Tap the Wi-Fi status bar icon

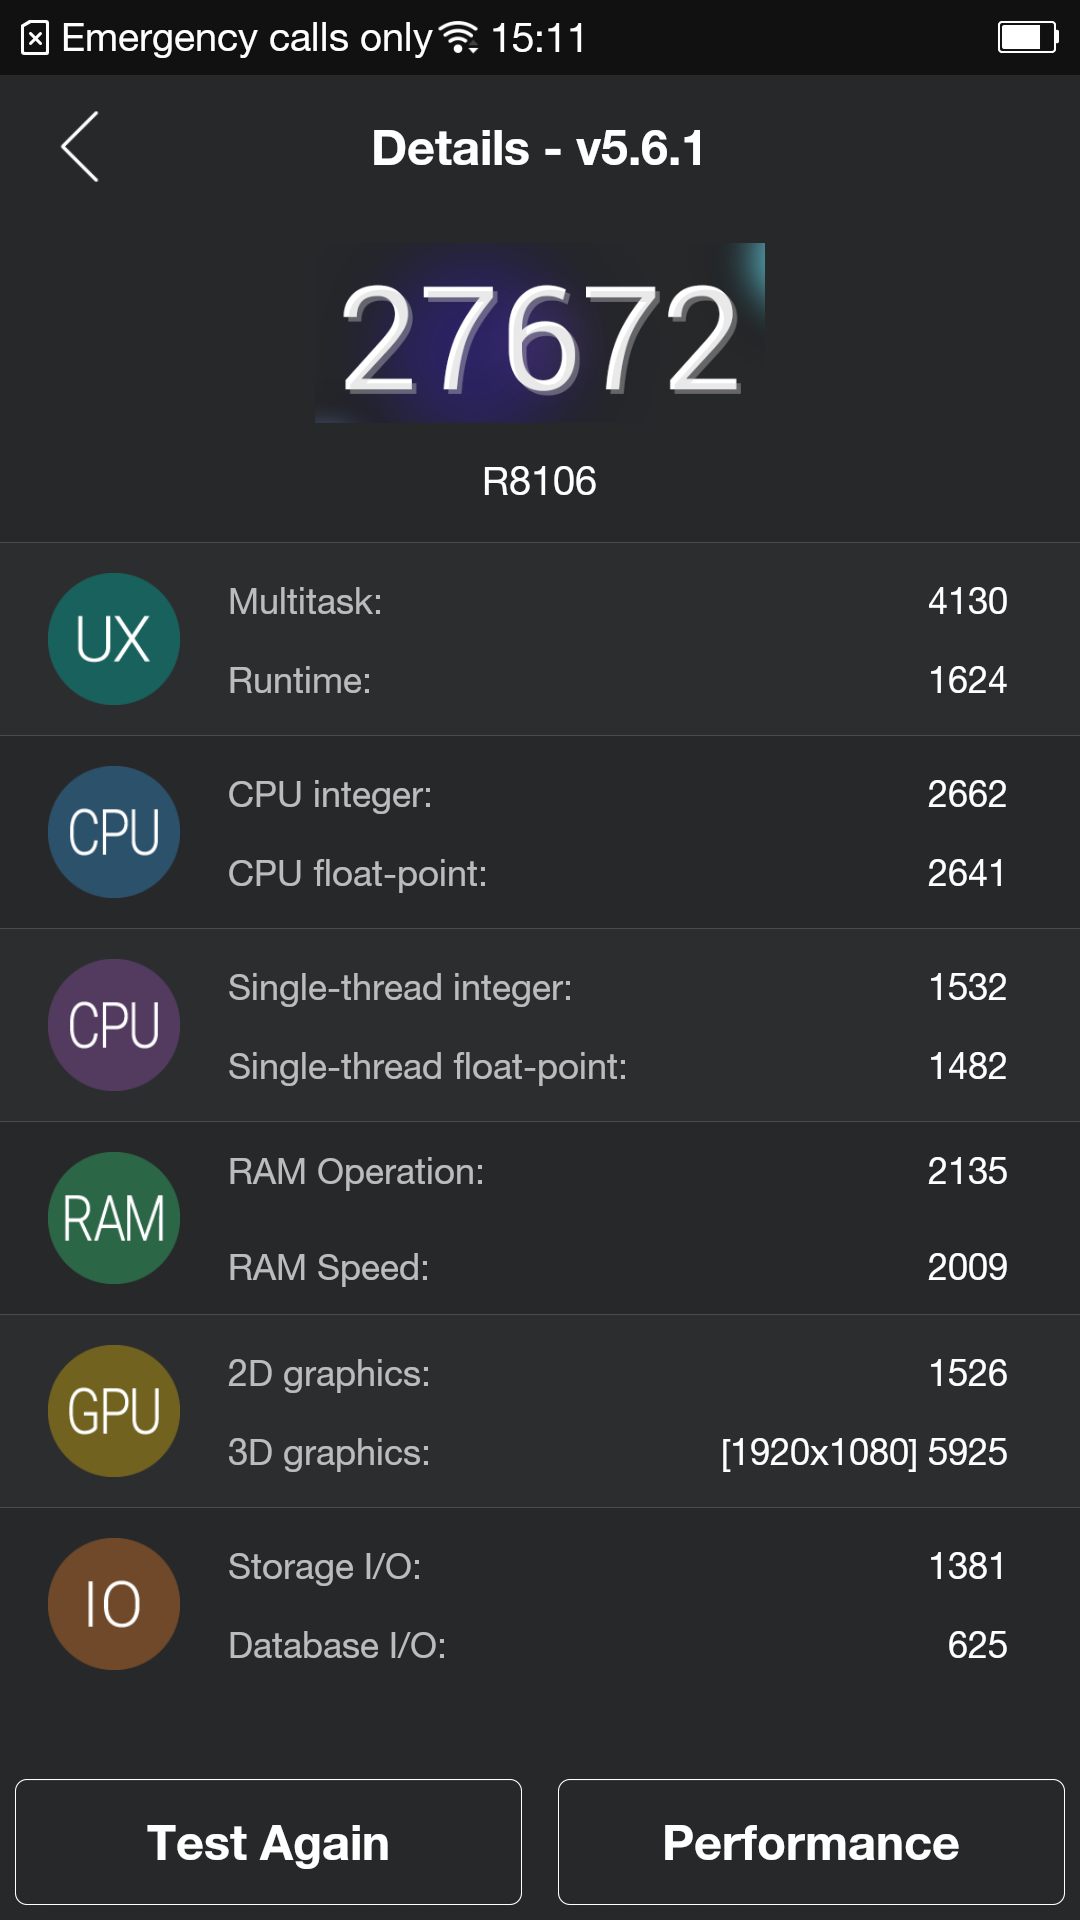tap(459, 38)
